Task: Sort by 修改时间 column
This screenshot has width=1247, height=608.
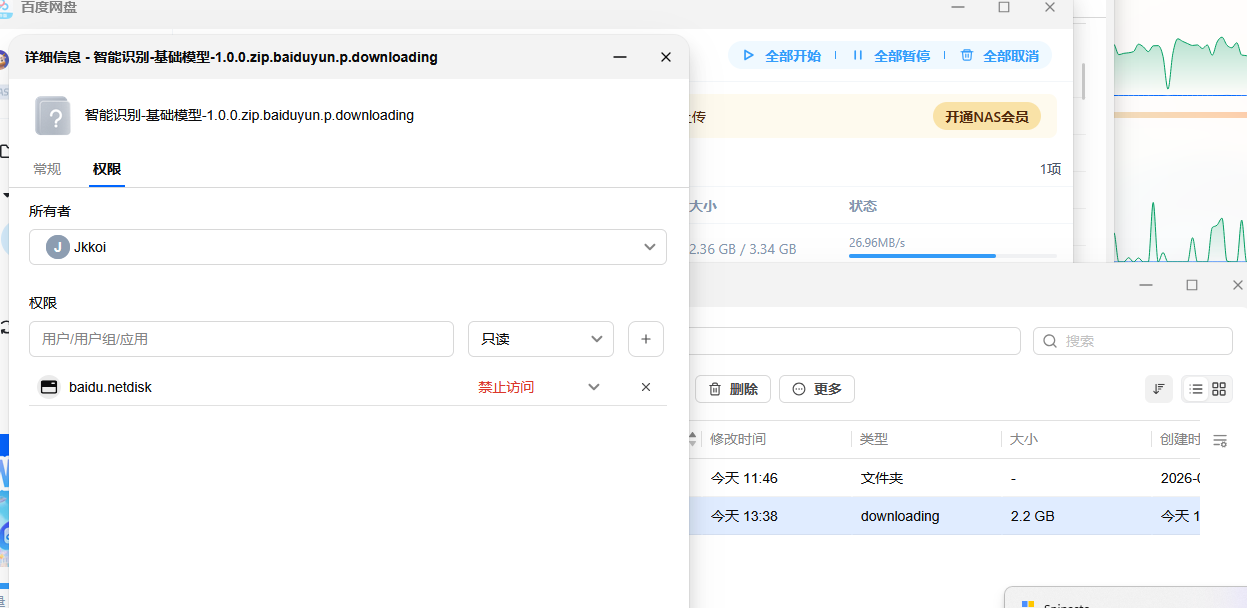Action: (738, 439)
